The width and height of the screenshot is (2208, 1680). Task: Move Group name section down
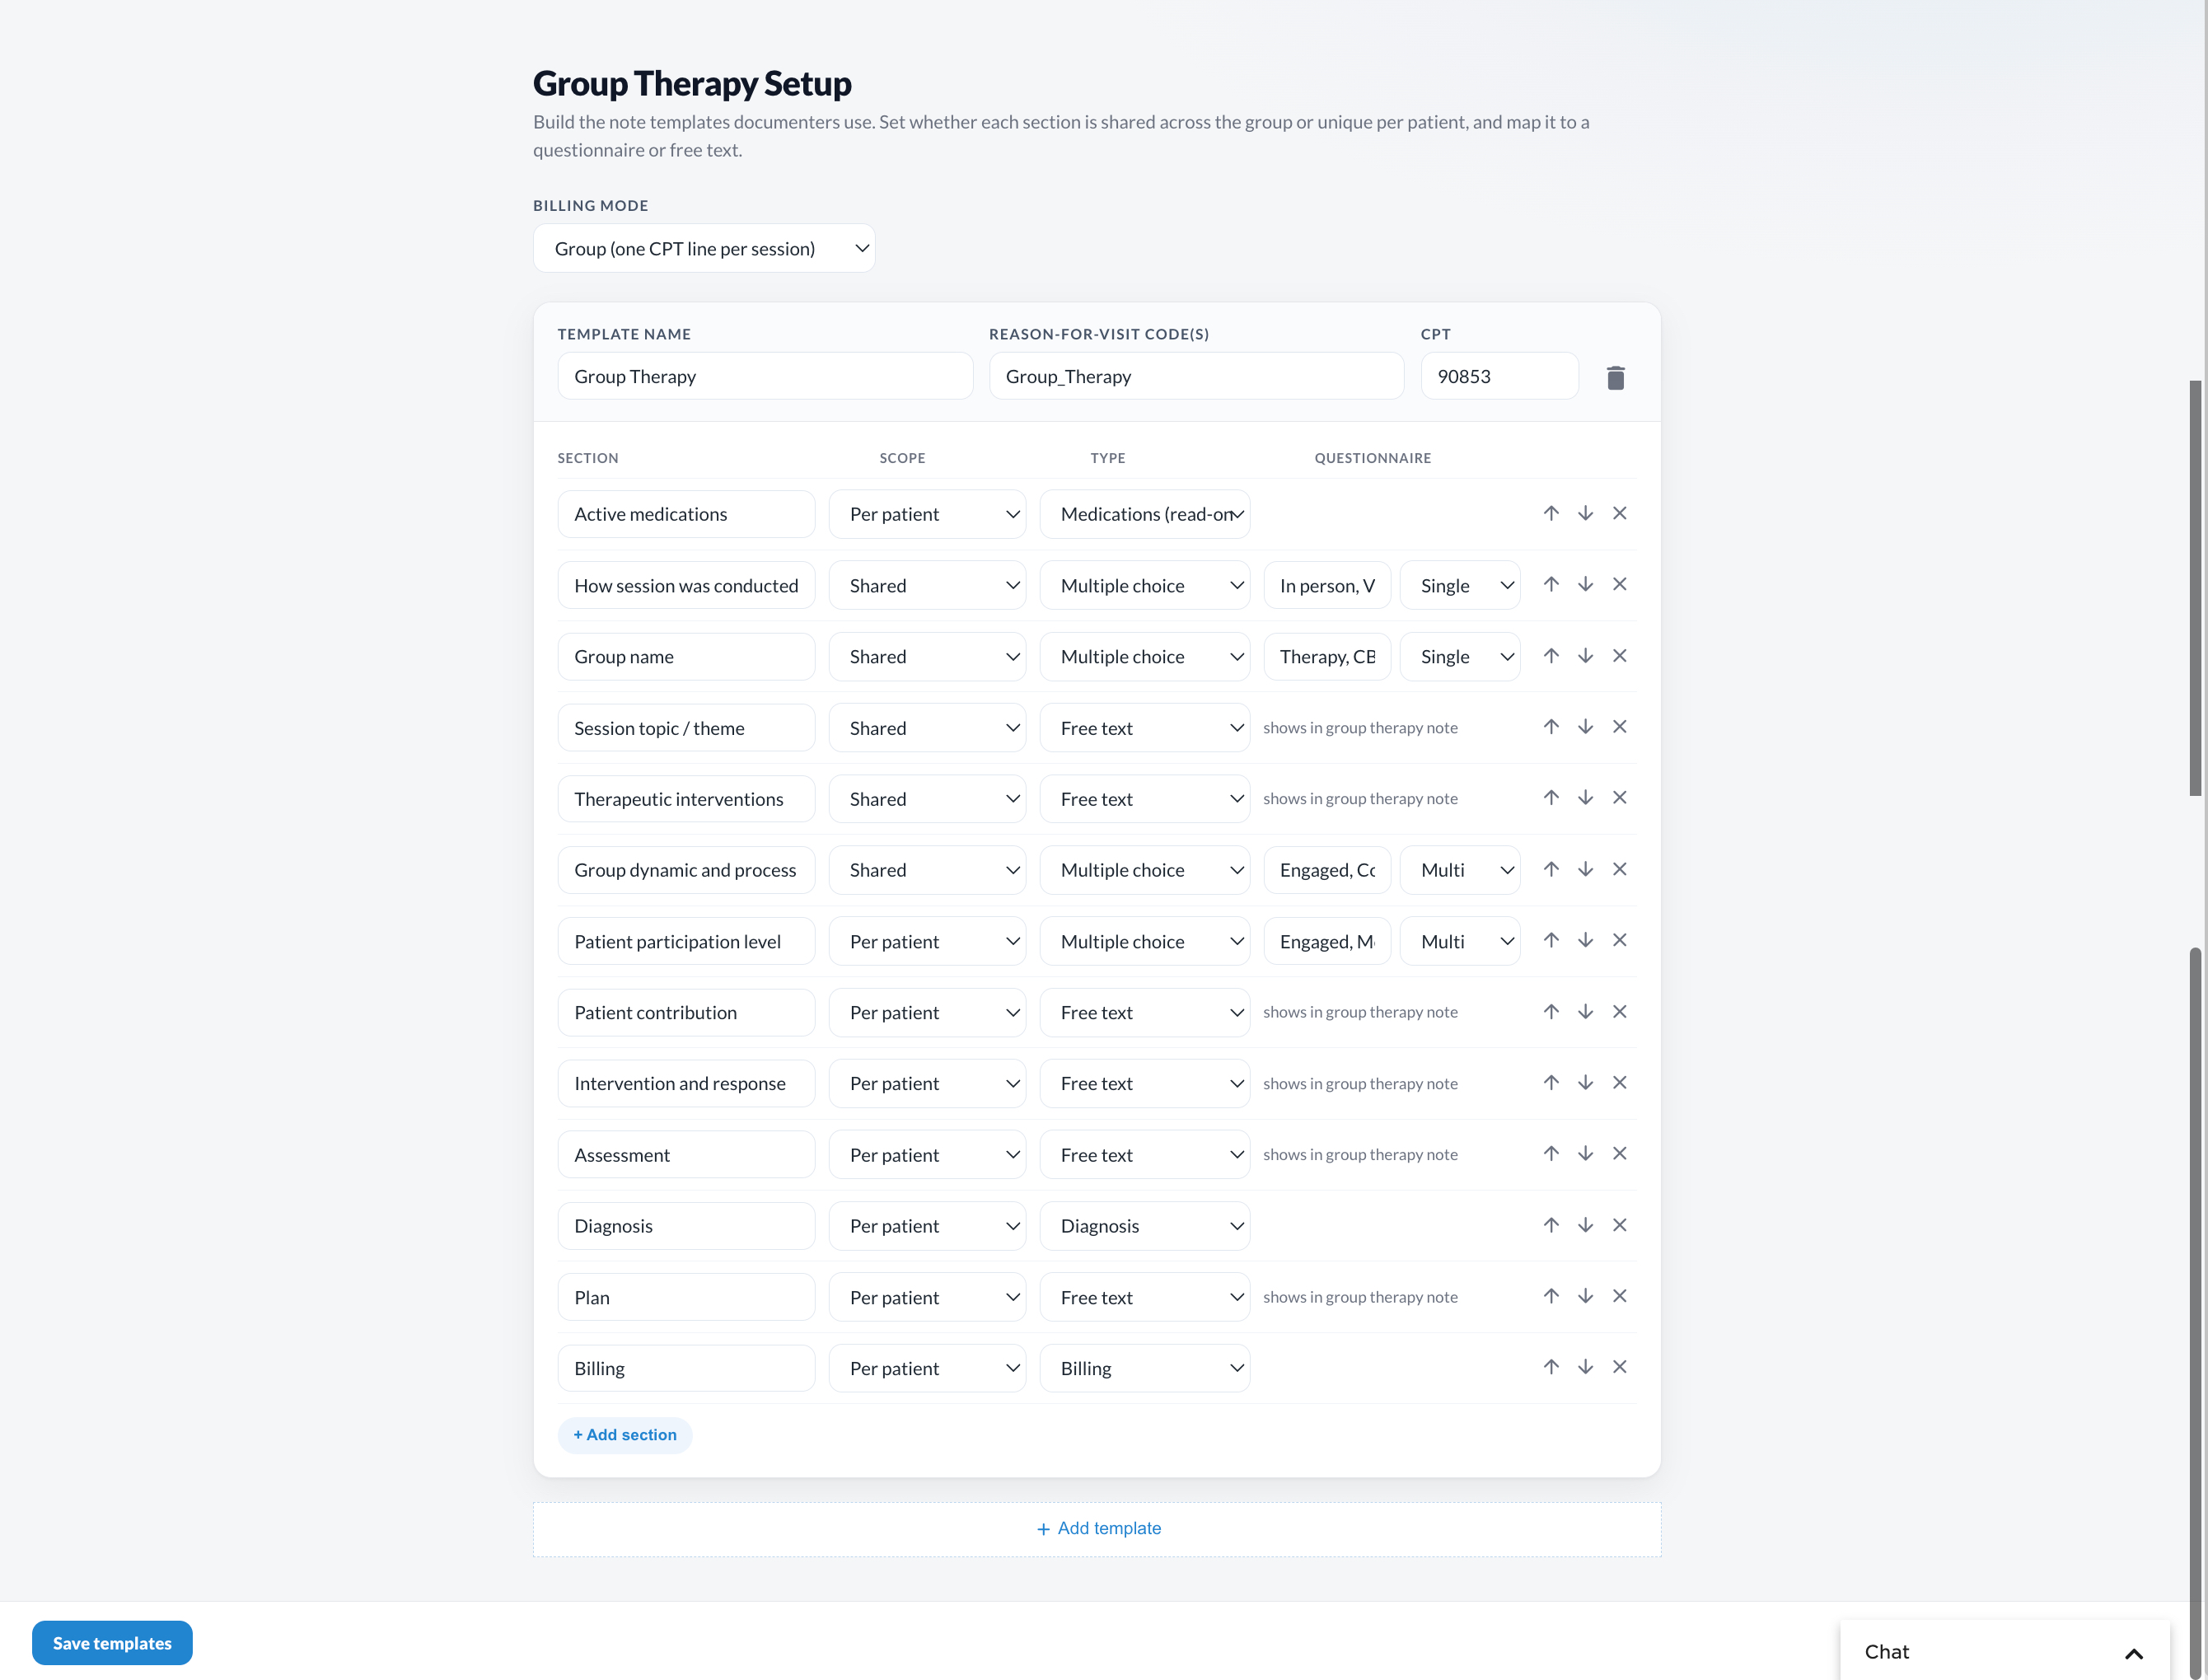pyautogui.click(x=1585, y=656)
